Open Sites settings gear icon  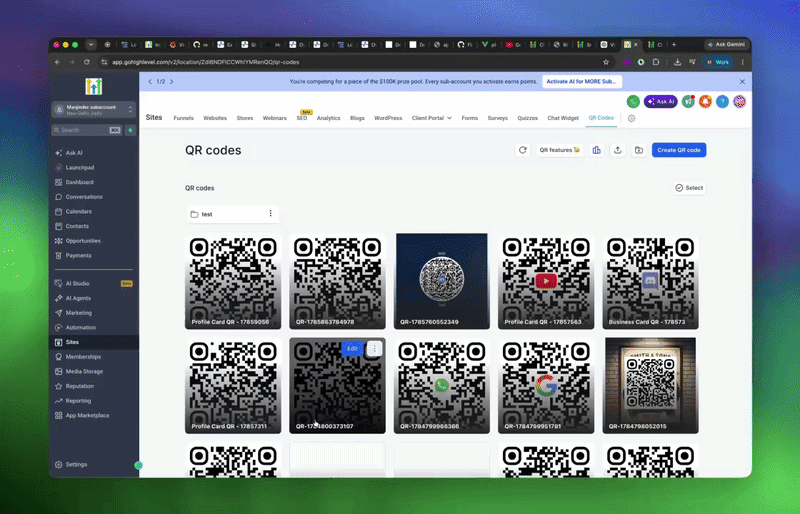point(632,118)
